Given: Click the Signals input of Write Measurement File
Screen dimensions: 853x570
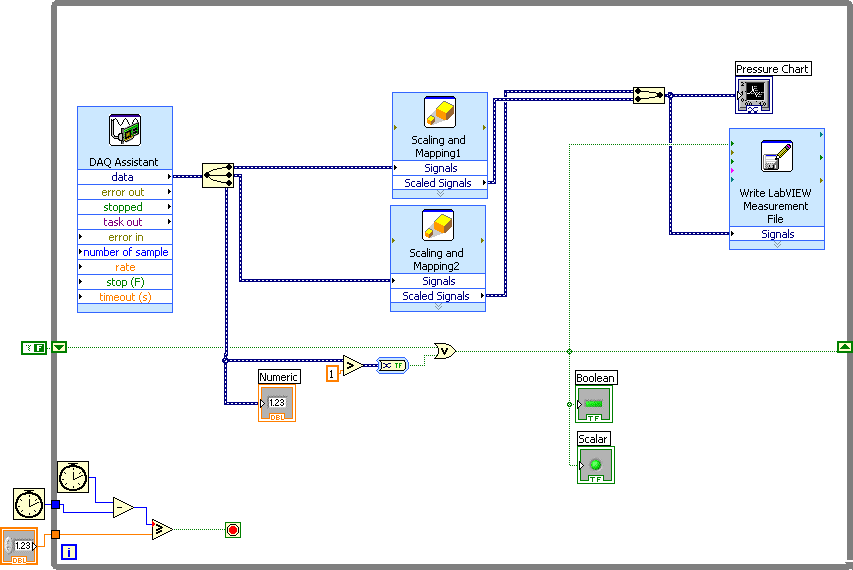Looking at the screenshot, I should (x=777, y=234).
